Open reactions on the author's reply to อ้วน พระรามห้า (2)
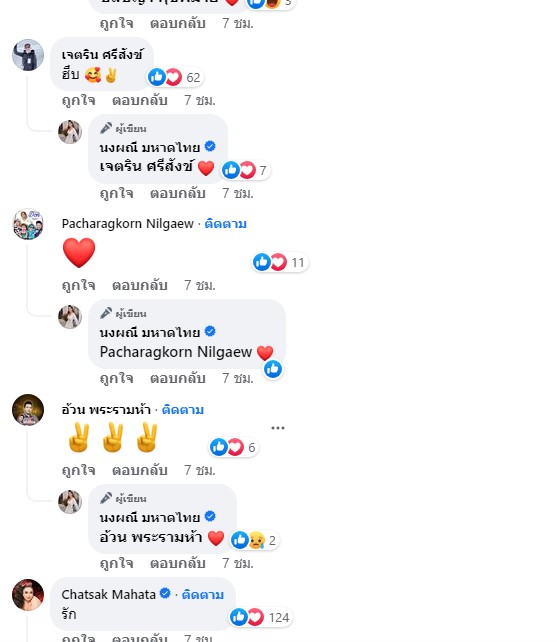This screenshot has height=642, width=557. coord(255,540)
